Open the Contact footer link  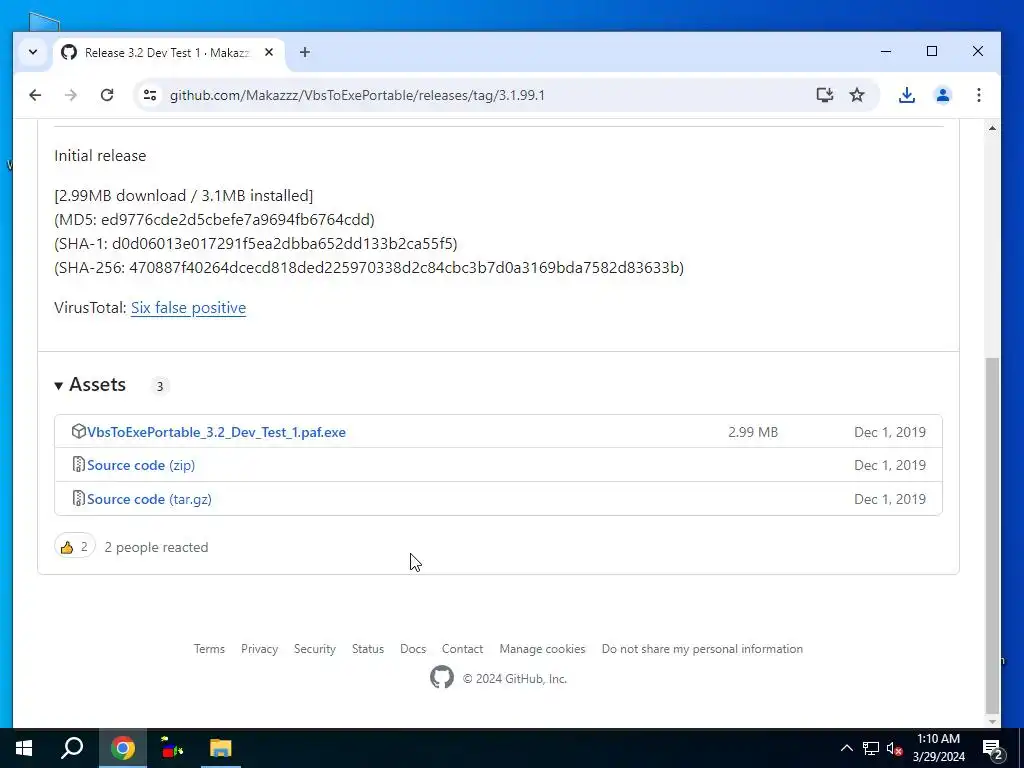[x=462, y=648]
